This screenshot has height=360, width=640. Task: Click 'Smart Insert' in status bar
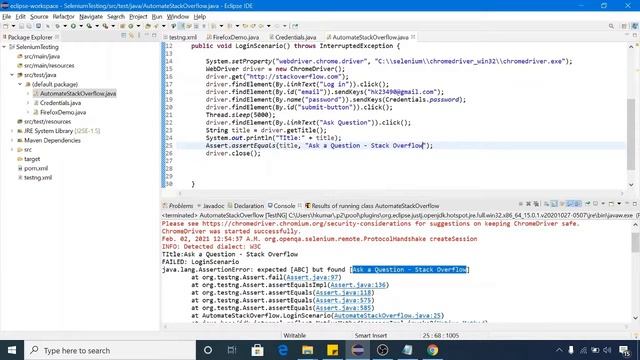click(x=371, y=336)
